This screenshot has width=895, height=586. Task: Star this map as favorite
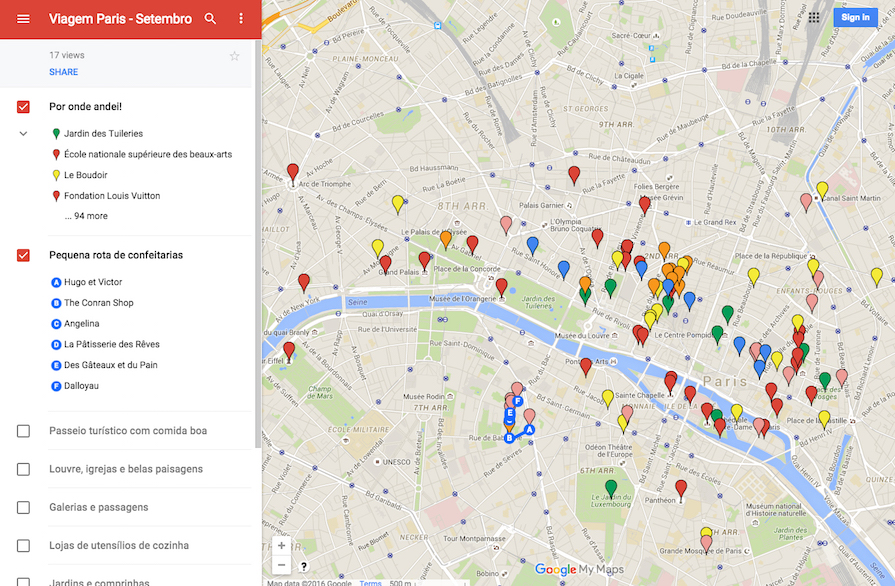point(235,56)
